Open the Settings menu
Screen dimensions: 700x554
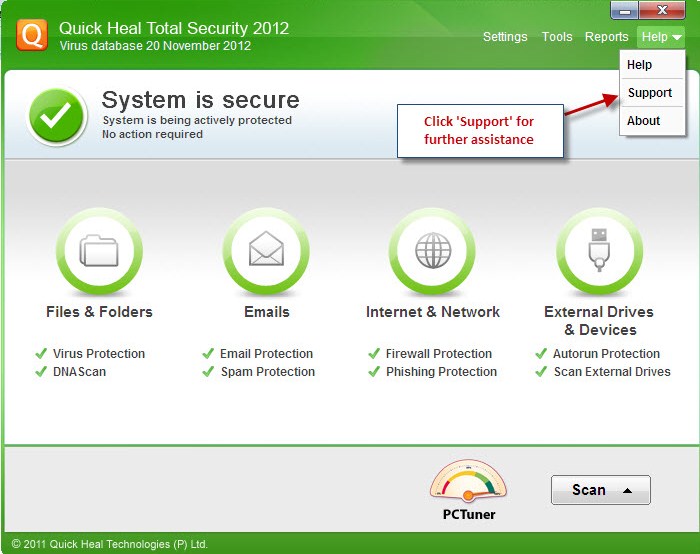pyautogui.click(x=505, y=37)
